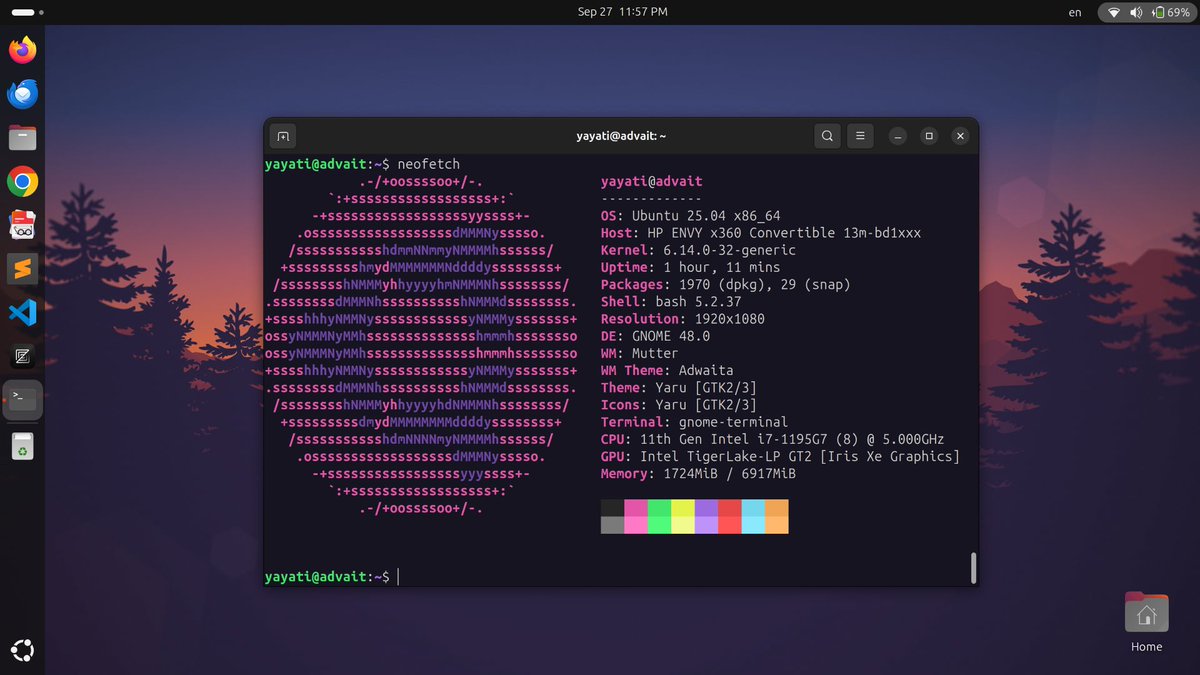The width and height of the screenshot is (1200, 675).
Task: Close the terminal window
Action: coord(960,136)
